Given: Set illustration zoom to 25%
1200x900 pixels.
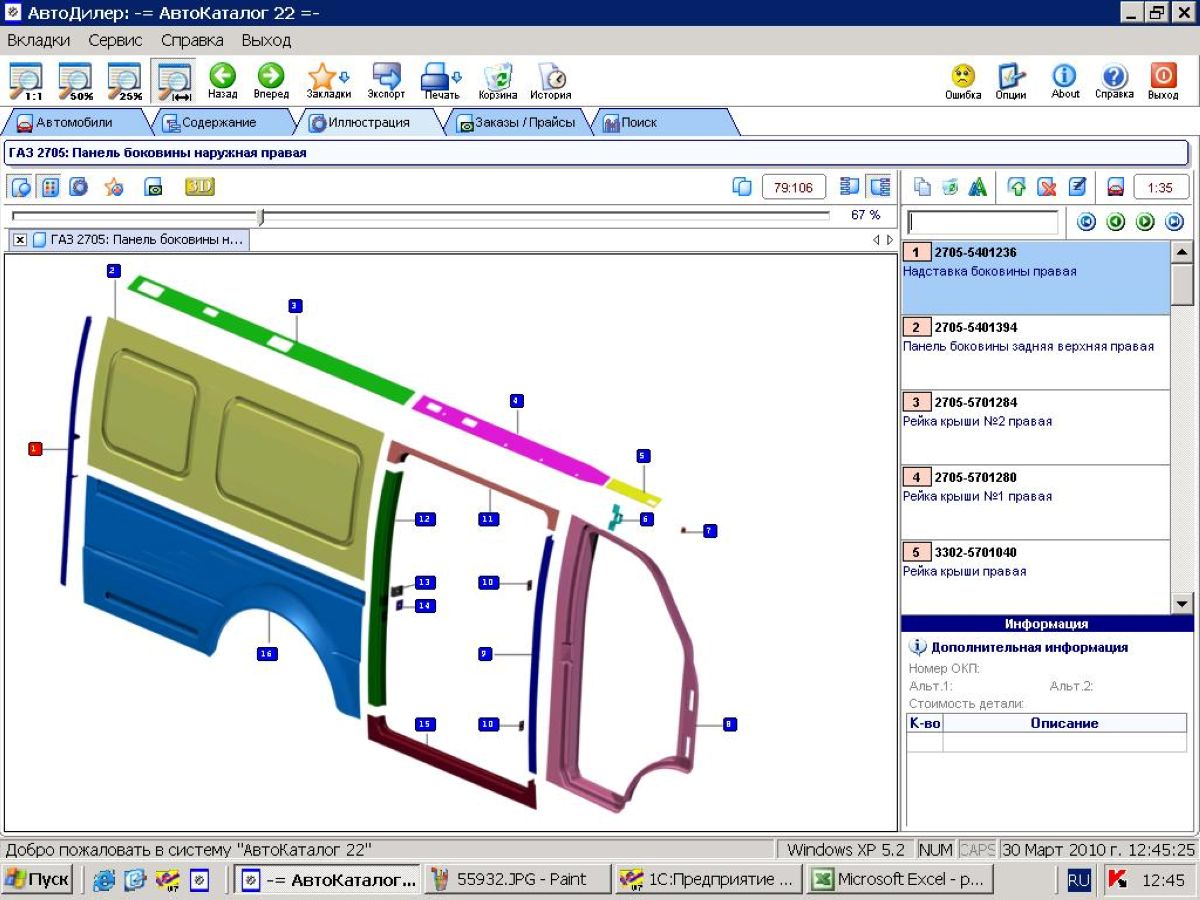Looking at the screenshot, I should [124, 81].
